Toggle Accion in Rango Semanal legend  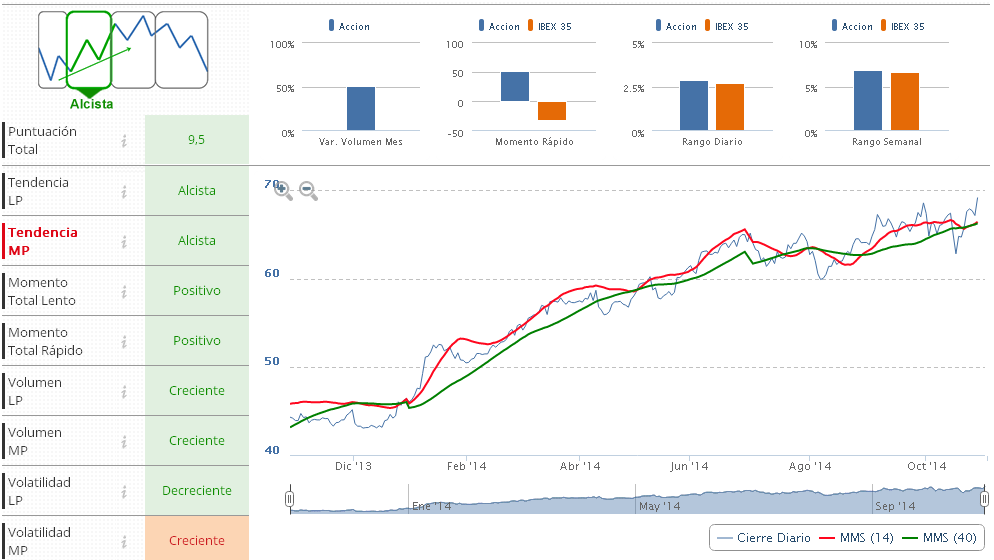[850, 27]
